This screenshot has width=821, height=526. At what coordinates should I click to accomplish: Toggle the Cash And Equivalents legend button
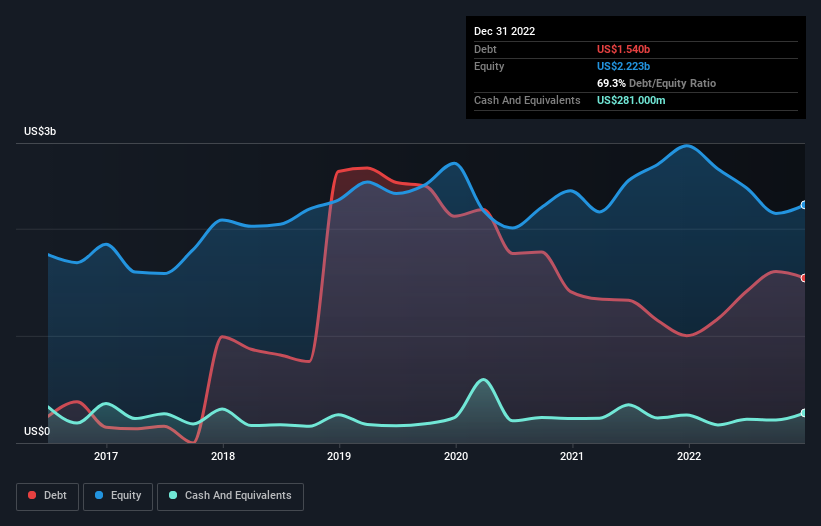pyautogui.click(x=230, y=496)
